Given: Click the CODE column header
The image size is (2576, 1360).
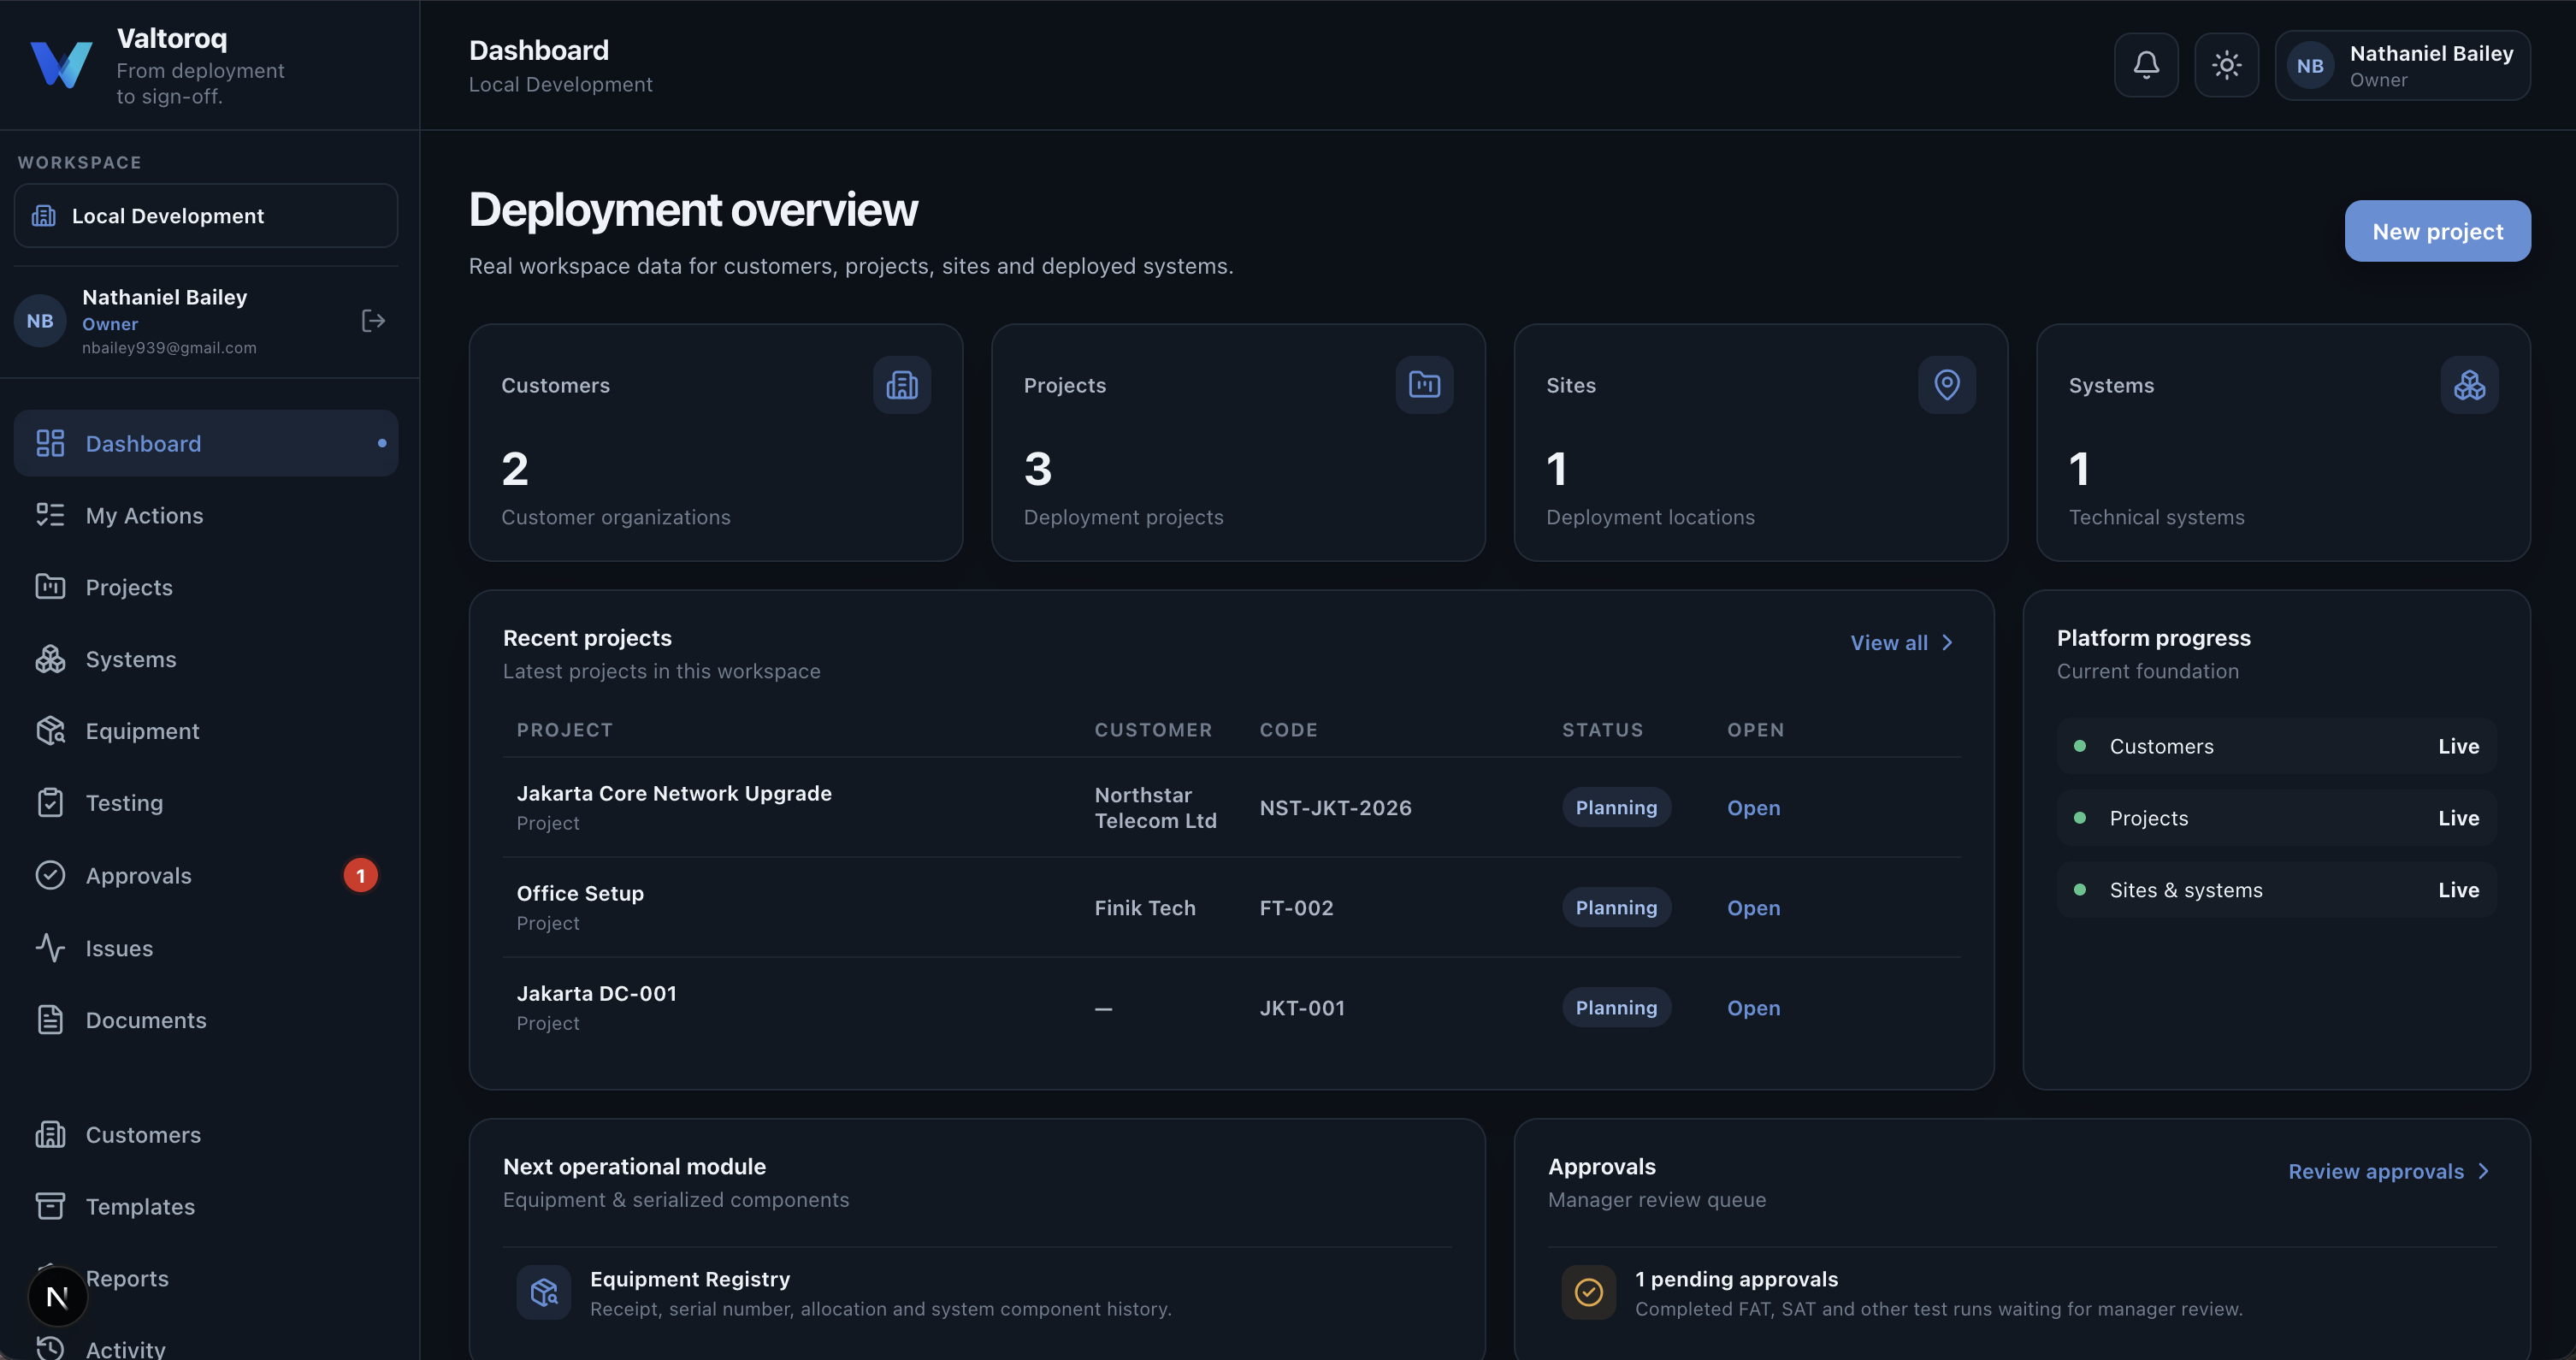Looking at the screenshot, I should [1289, 730].
